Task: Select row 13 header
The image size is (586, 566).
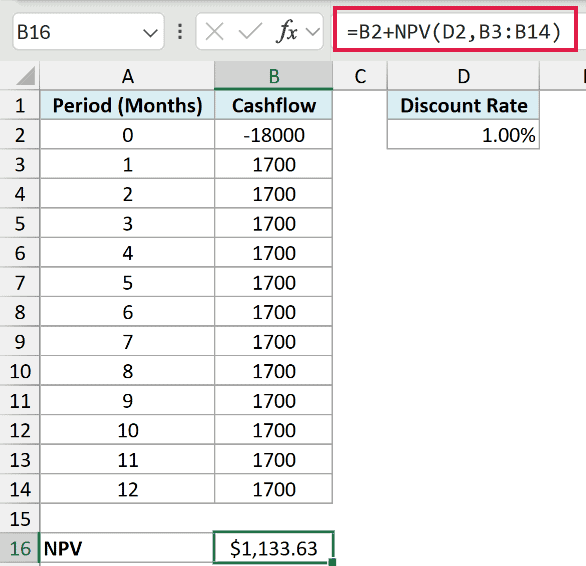Action: 19,459
